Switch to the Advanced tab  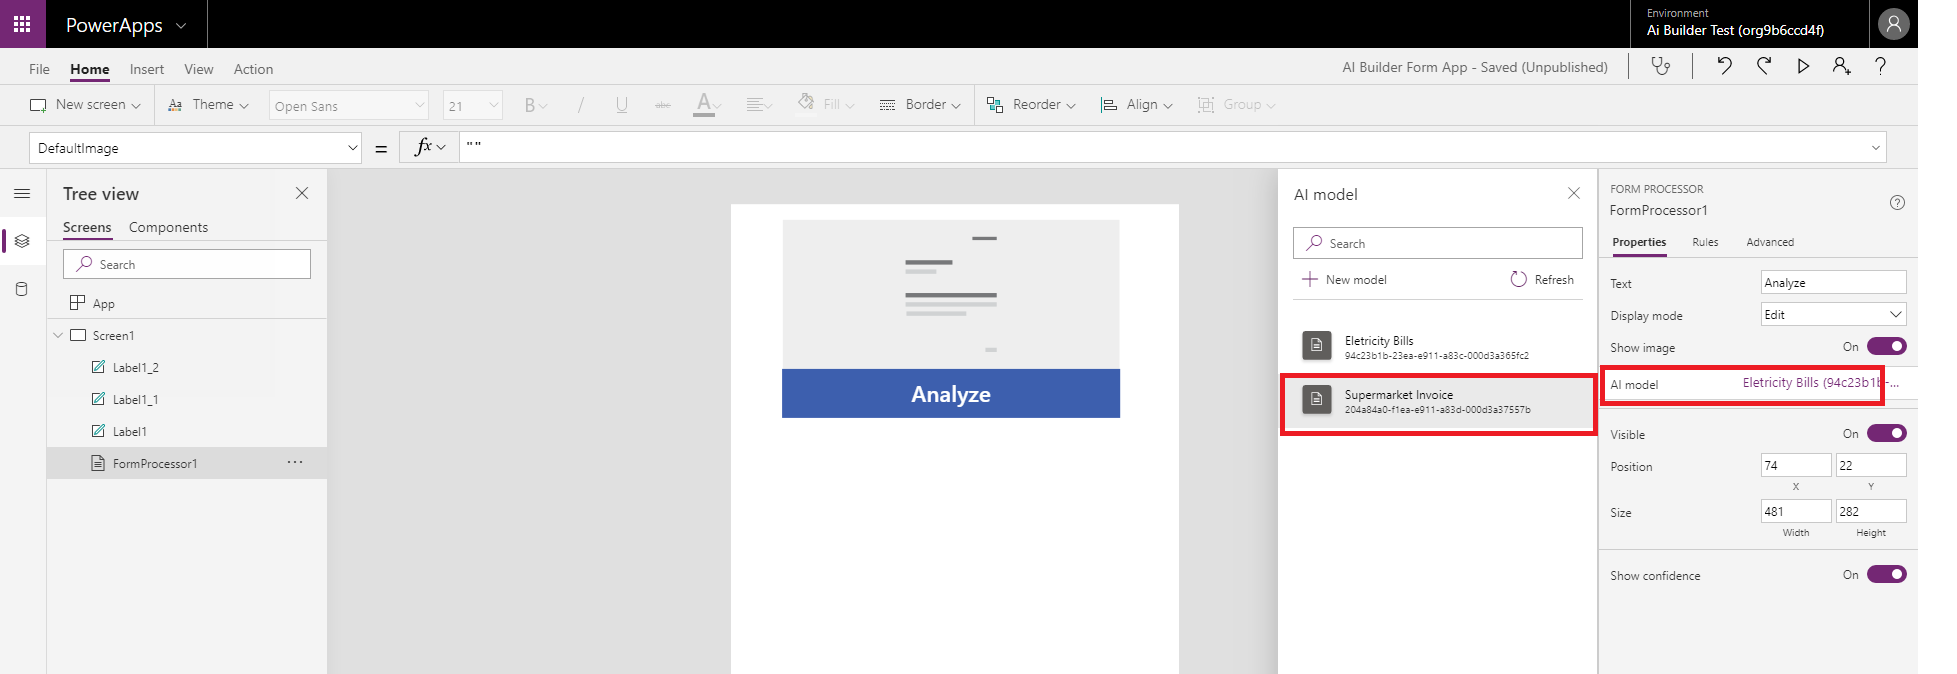pyautogui.click(x=1769, y=242)
